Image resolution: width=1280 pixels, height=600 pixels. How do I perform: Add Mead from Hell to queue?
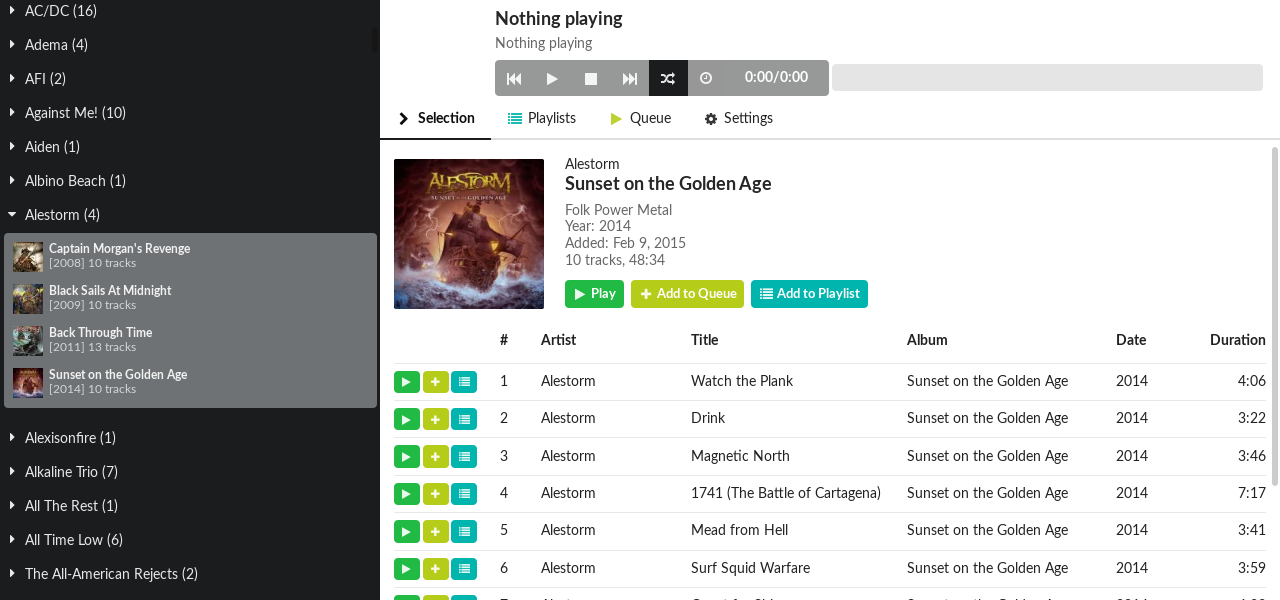(435, 531)
